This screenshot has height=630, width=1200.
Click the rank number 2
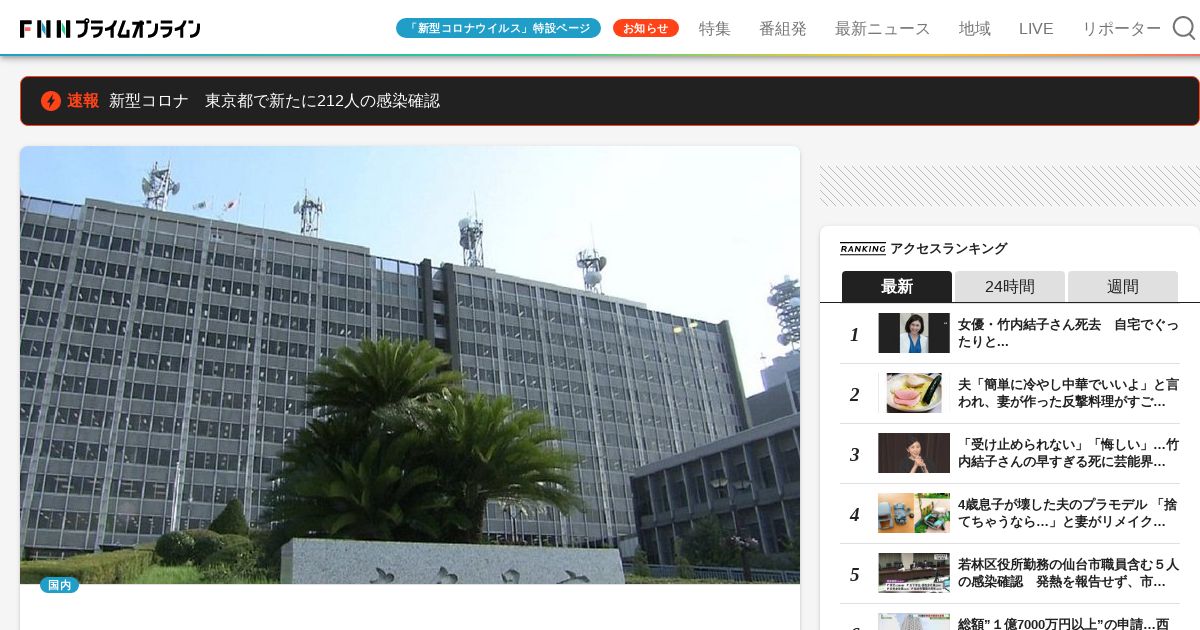854,394
